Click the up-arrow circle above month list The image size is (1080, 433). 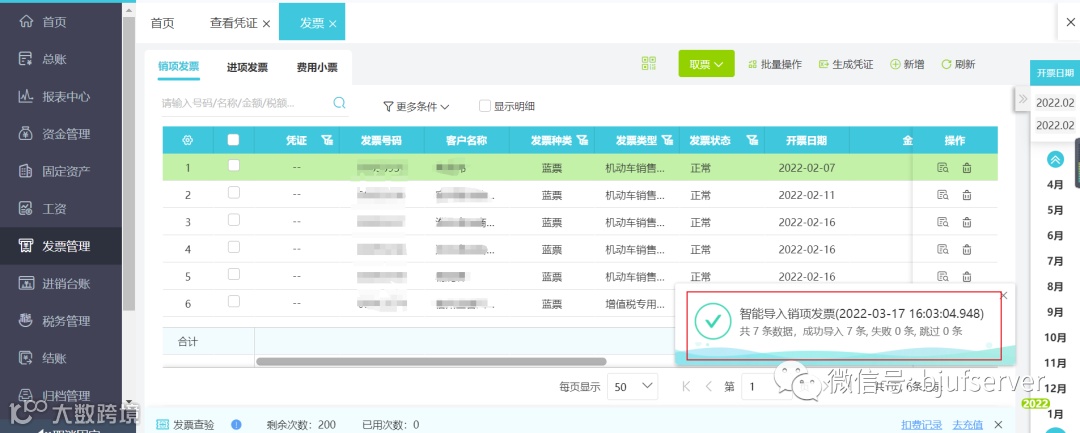pyautogui.click(x=1055, y=160)
